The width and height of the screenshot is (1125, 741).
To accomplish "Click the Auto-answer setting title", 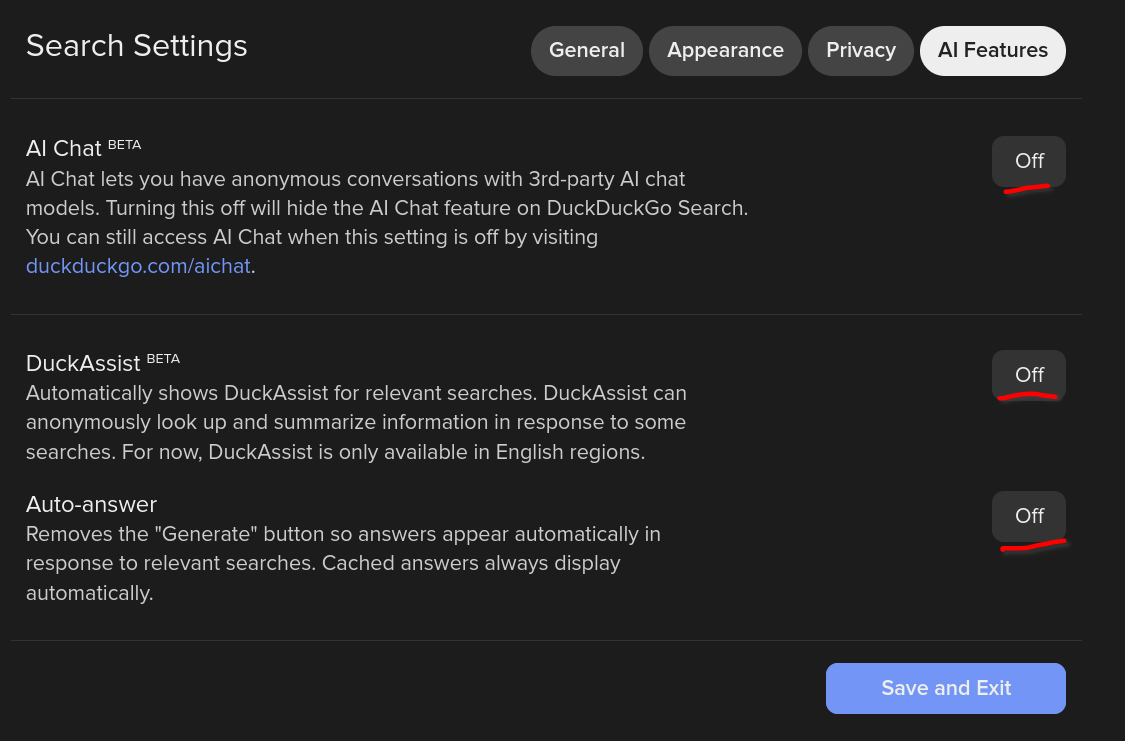I will point(91,504).
